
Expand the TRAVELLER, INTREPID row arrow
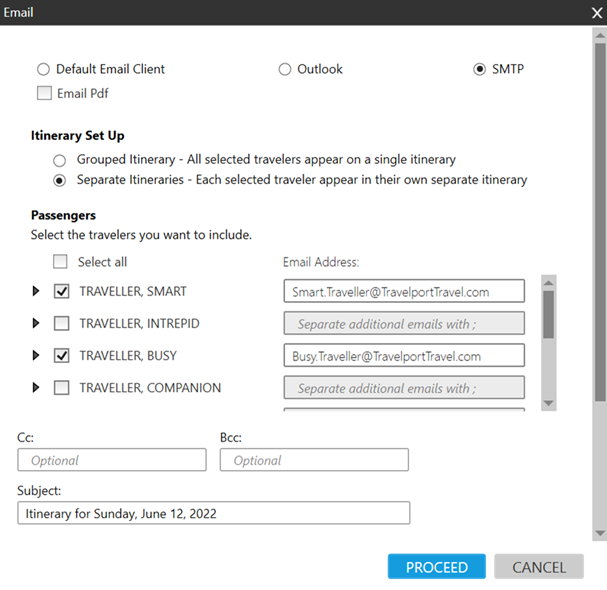pyautogui.click(x=37, y=324)
